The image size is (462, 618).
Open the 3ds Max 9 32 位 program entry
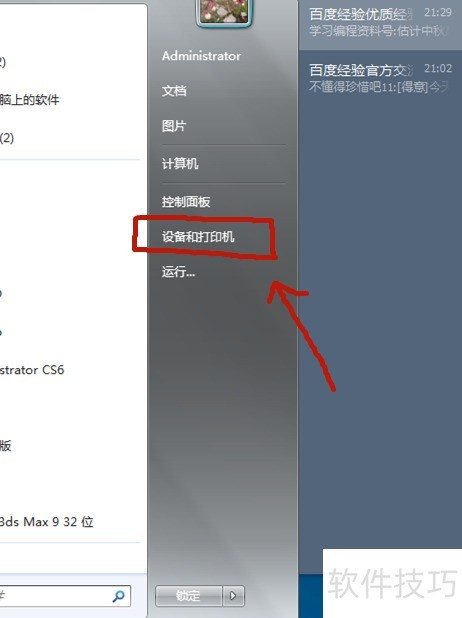(x=47, y=522)
